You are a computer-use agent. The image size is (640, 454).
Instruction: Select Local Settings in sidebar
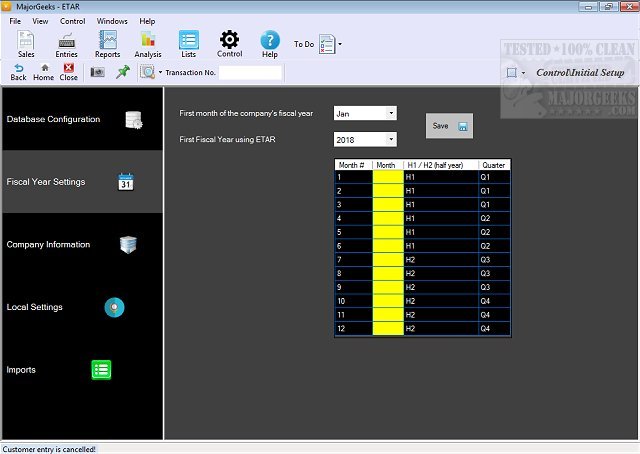[82, 307]
